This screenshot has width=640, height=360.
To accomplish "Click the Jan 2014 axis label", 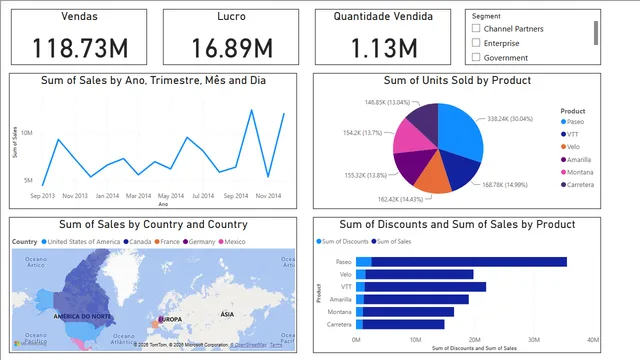I will click(107, 196).
